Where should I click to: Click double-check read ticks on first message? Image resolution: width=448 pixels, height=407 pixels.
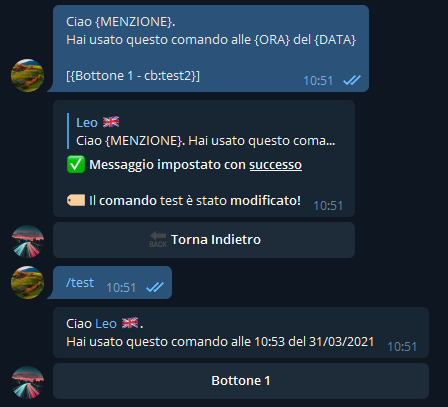352,80
